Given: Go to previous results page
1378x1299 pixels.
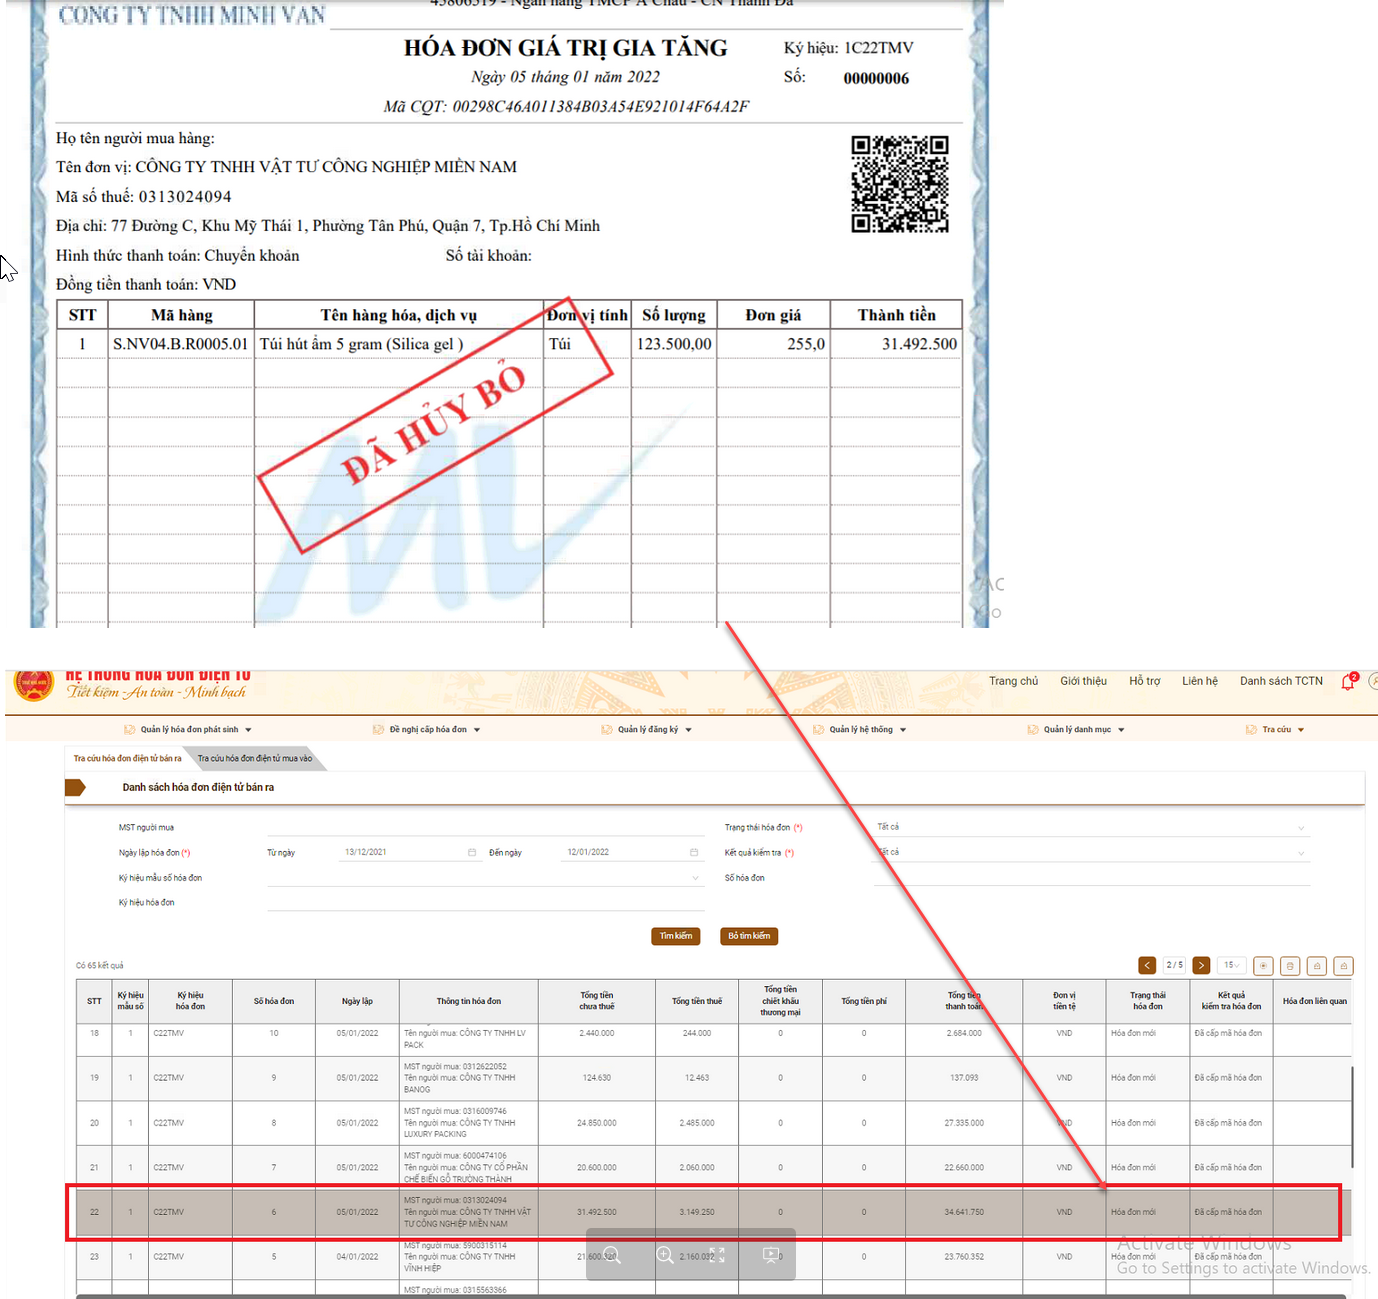Looking at the screenshot, I should pyautogui.click(x=1147, y=966).
